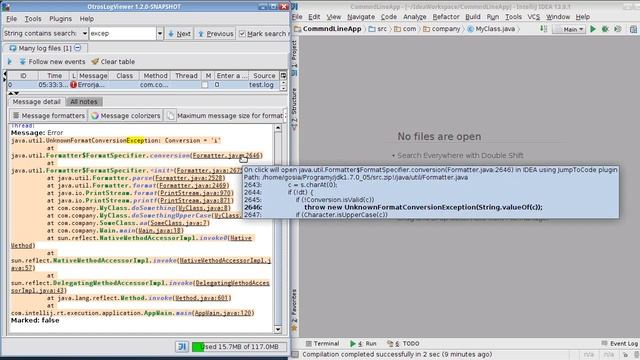This screenshot has width=640, height=360.
Task: Click scroll down arrow of message detail
Action: 278,329
